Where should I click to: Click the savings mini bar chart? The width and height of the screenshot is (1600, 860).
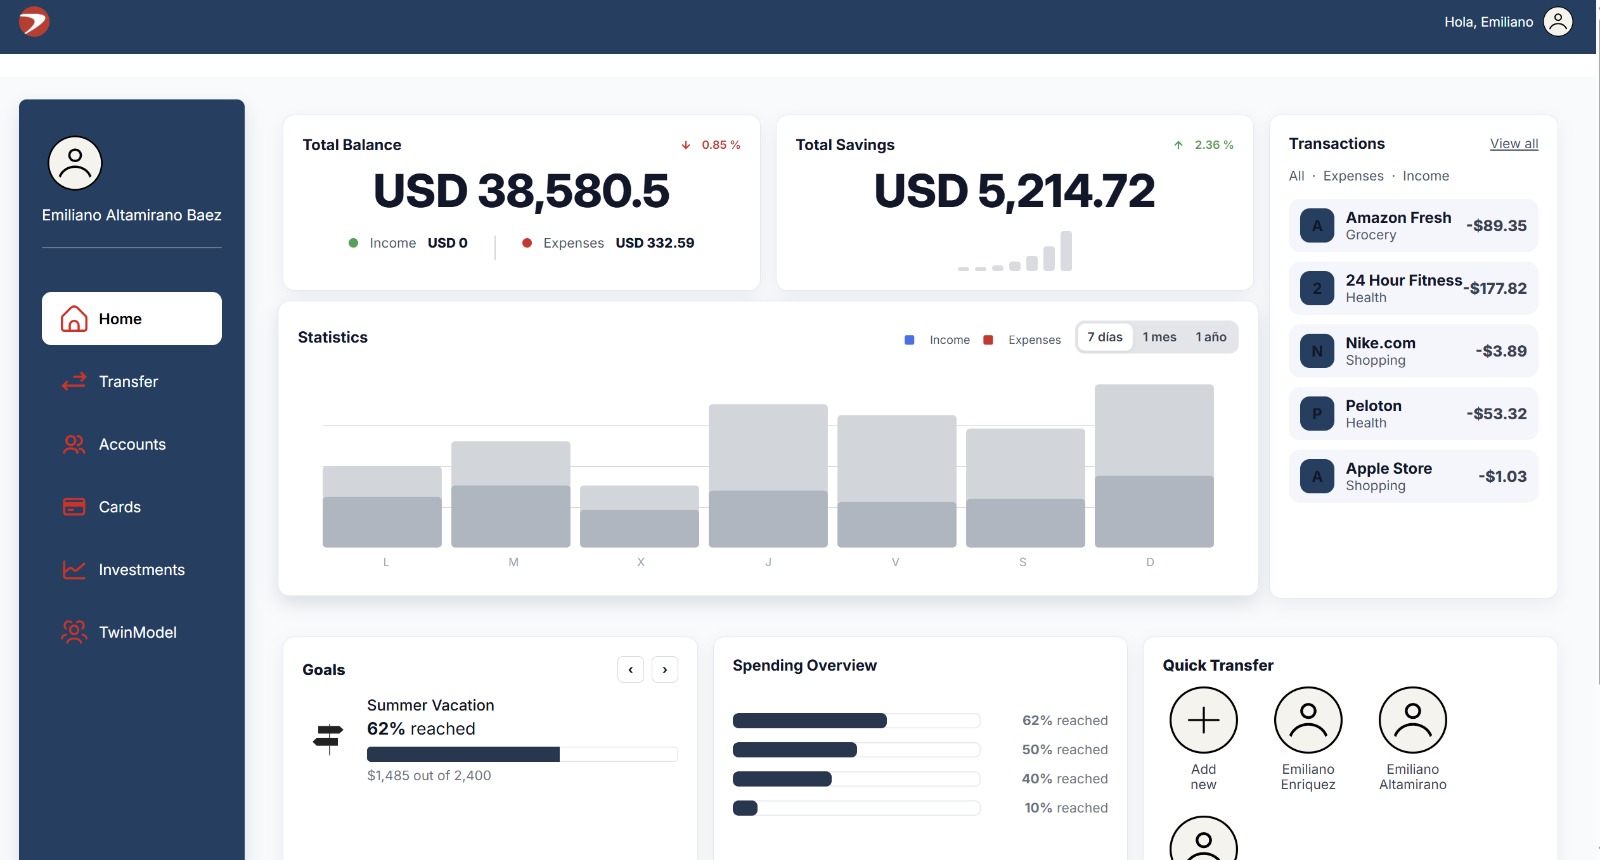(x=1015, y=251)
